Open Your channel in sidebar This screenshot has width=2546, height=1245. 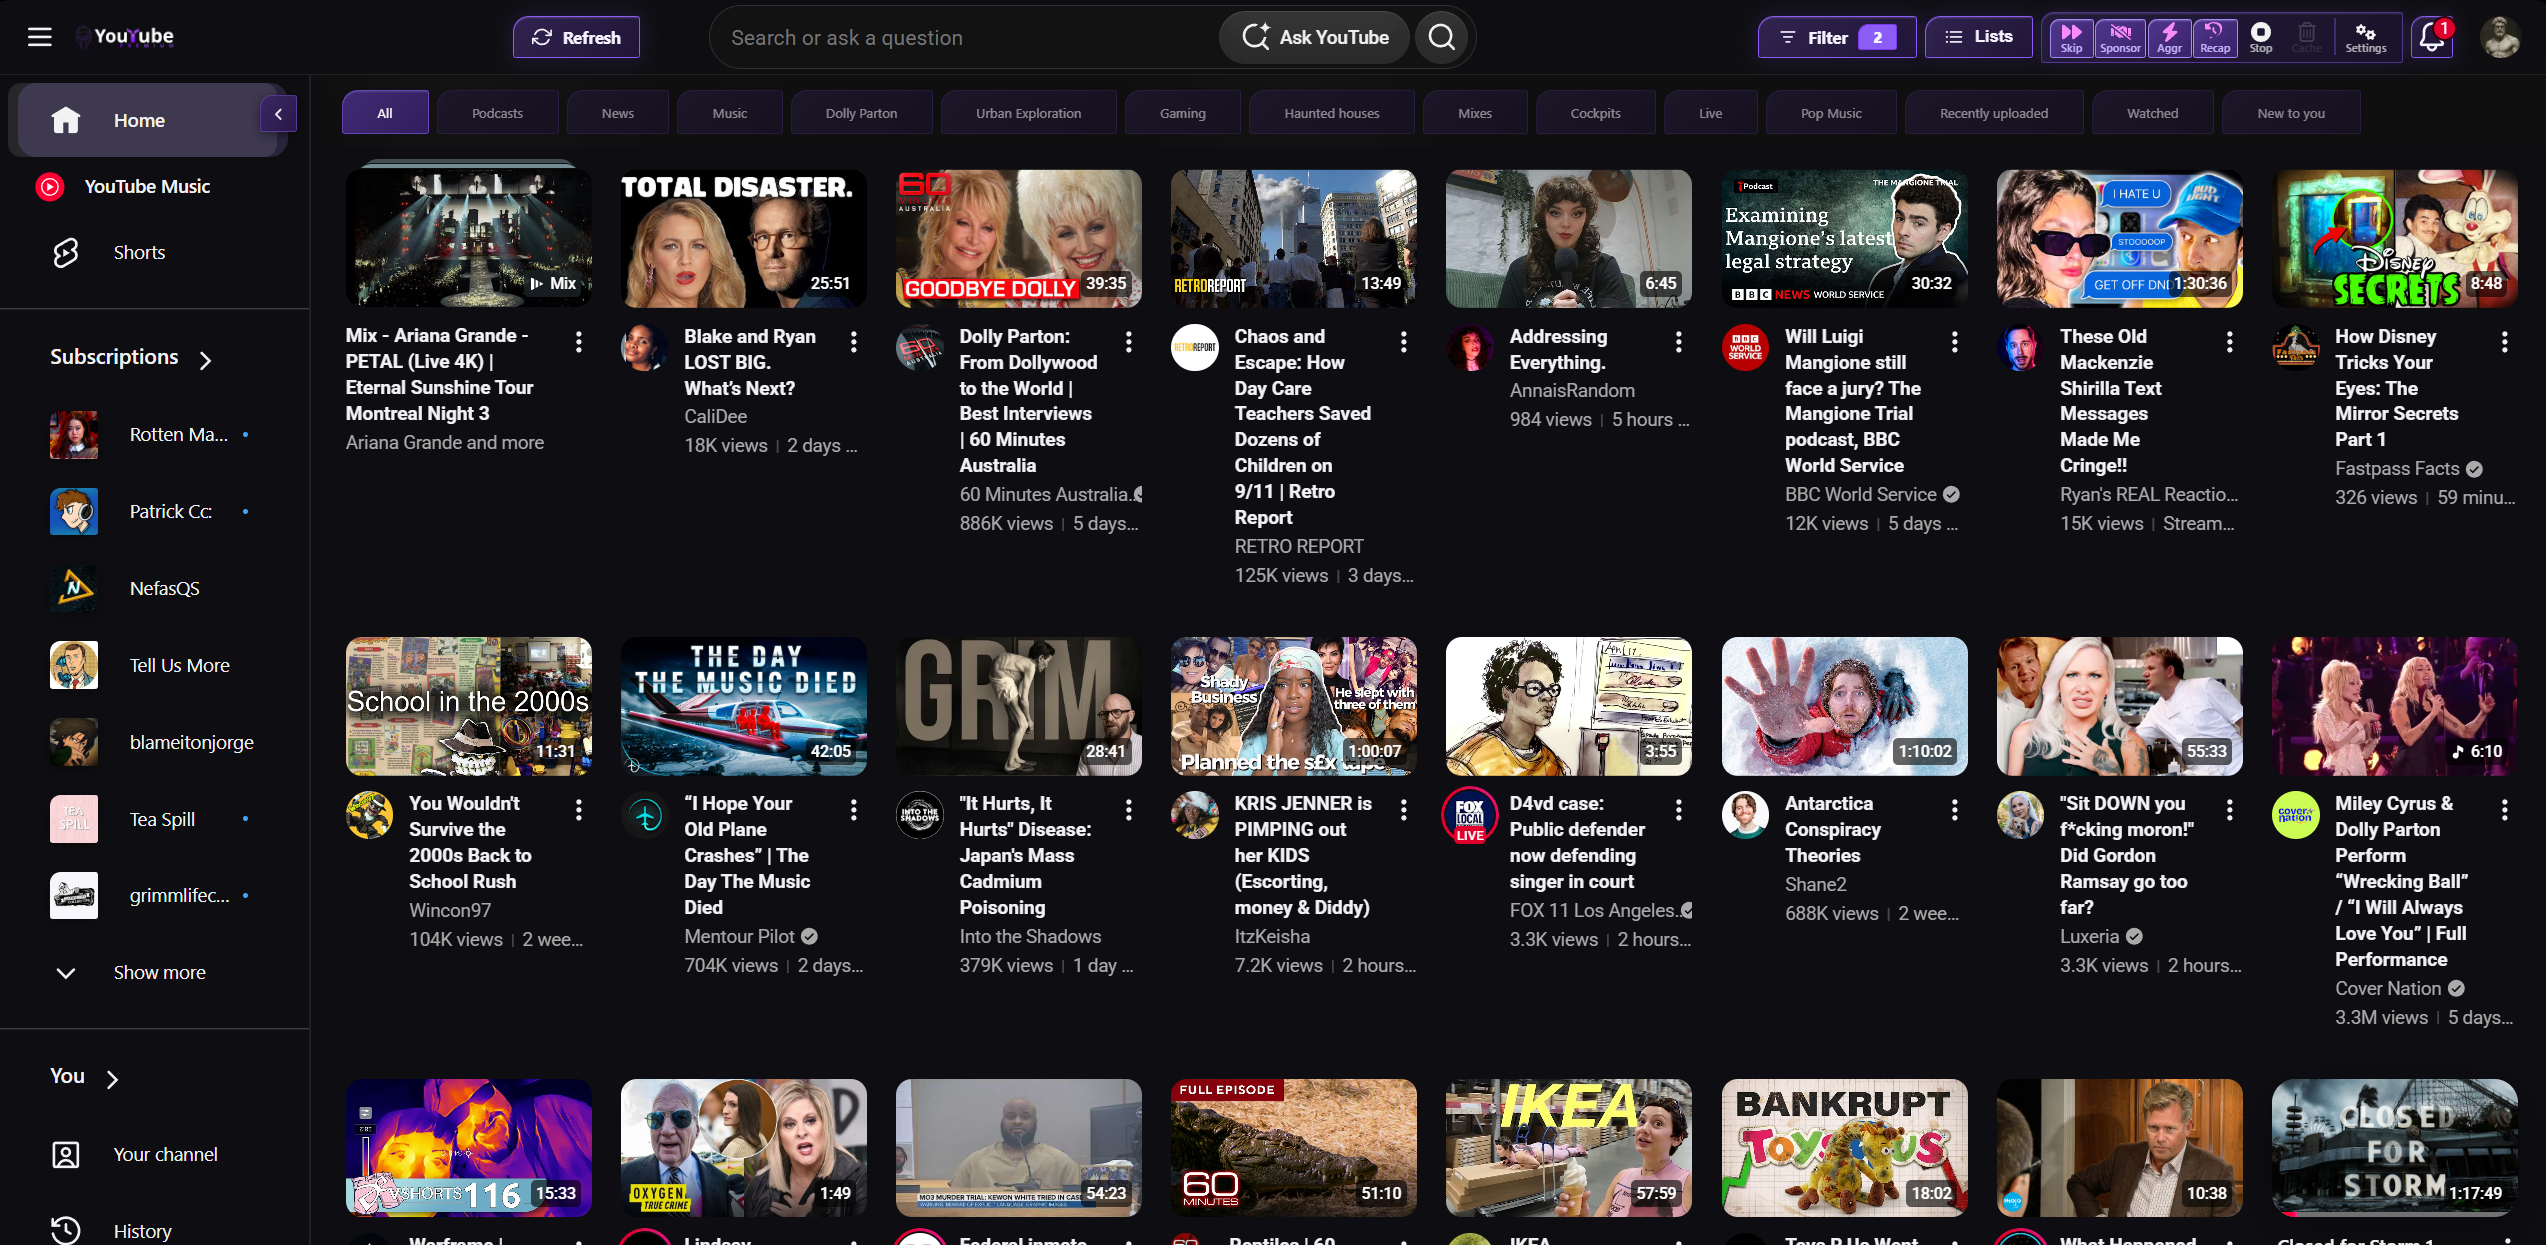pyautogui.click(x=148, y=1155)
